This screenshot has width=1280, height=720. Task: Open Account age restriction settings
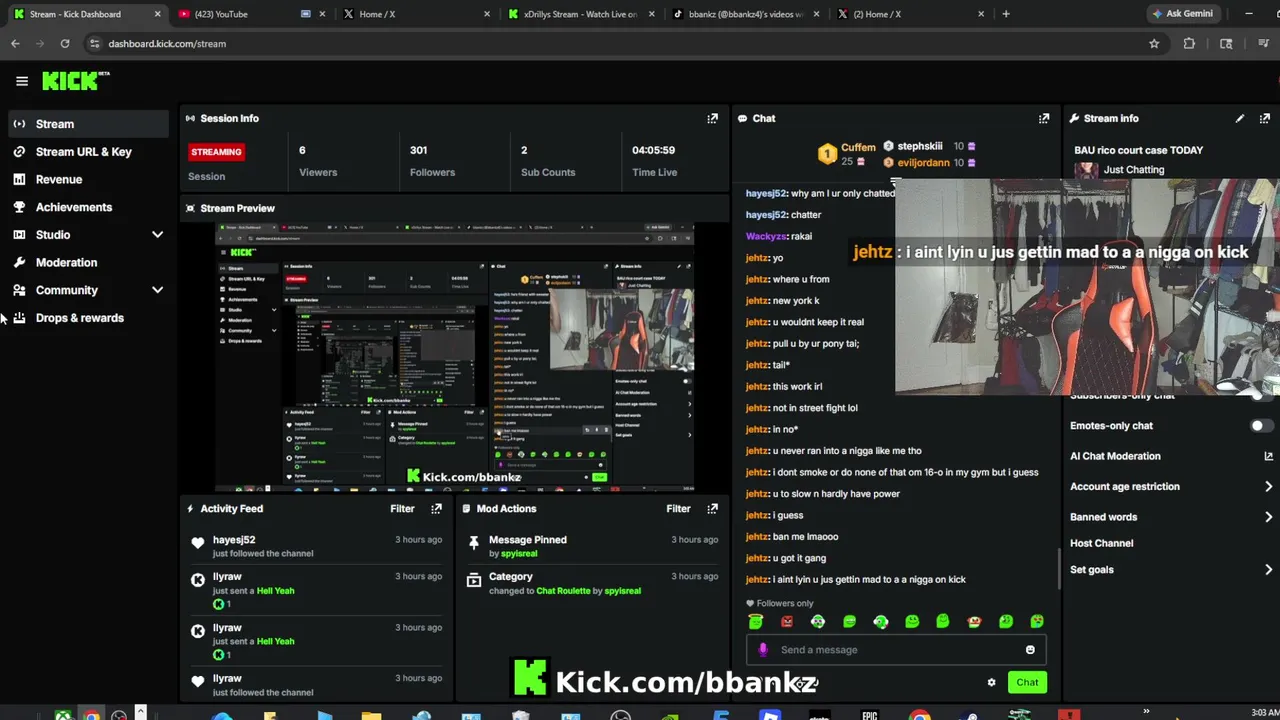tap(1171, 486)
